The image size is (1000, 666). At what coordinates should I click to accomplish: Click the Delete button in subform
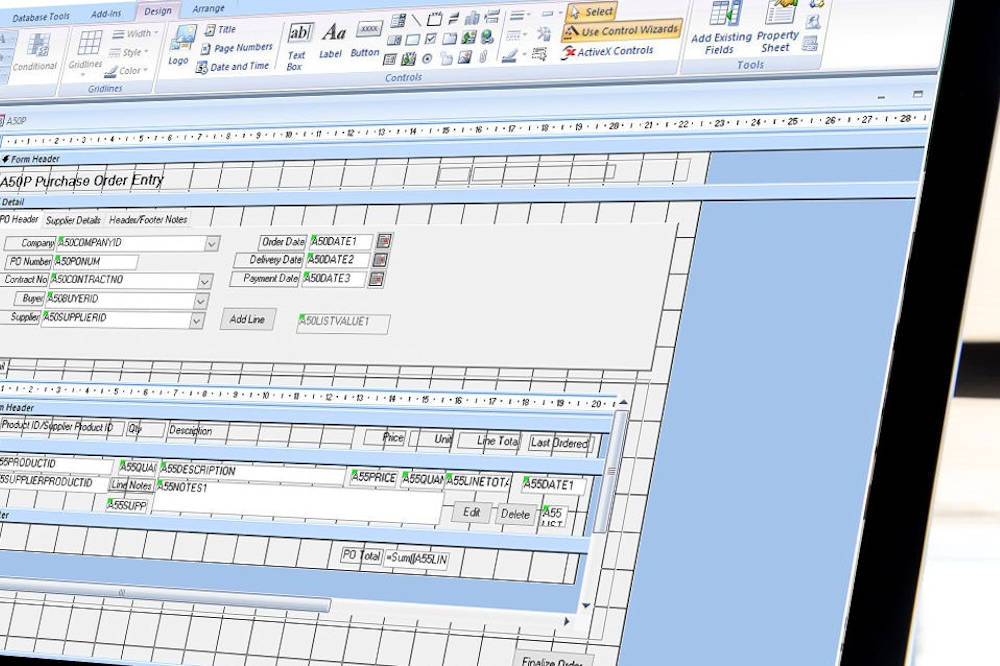515,514
